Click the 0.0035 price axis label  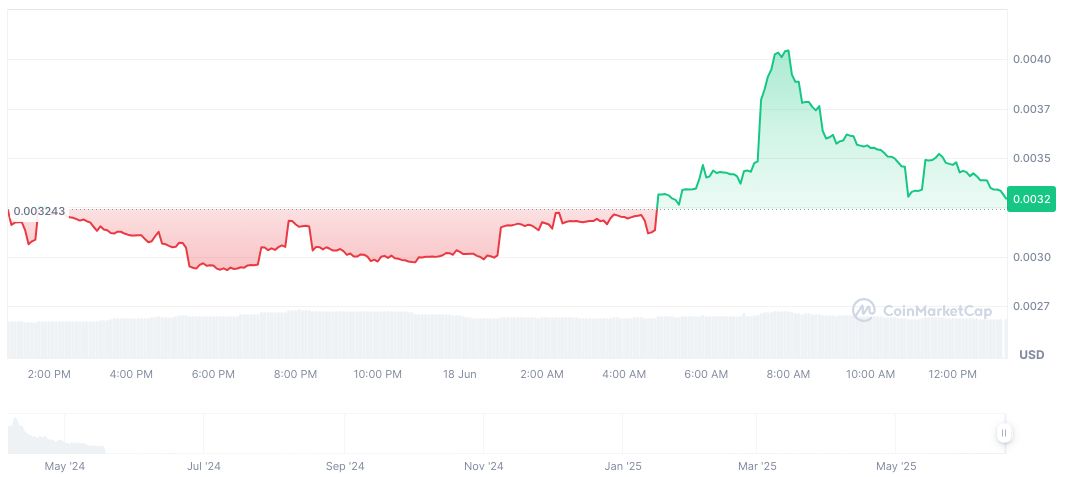pos(1032,158)
